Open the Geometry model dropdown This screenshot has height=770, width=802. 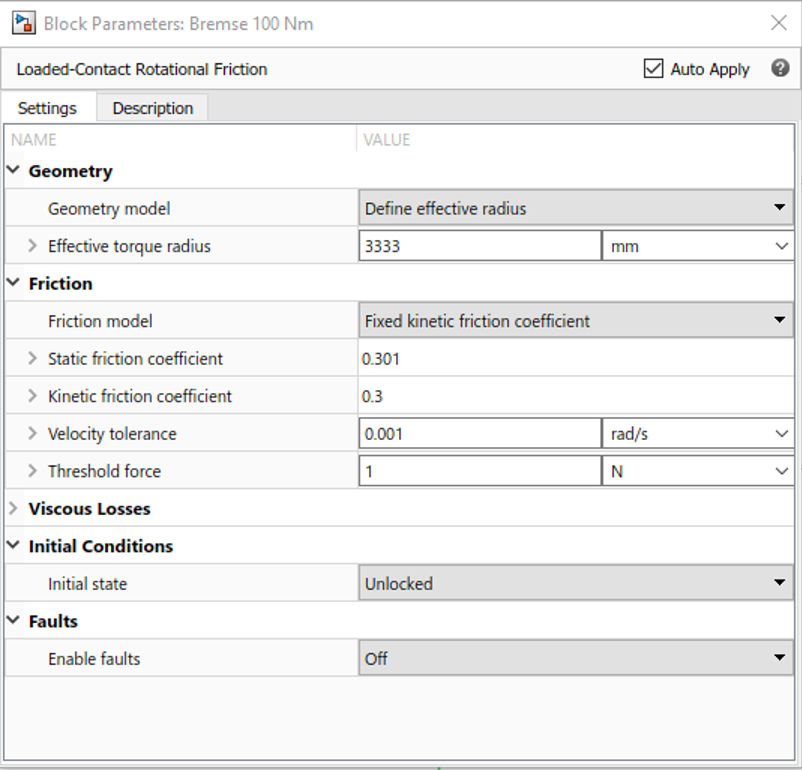576,208
